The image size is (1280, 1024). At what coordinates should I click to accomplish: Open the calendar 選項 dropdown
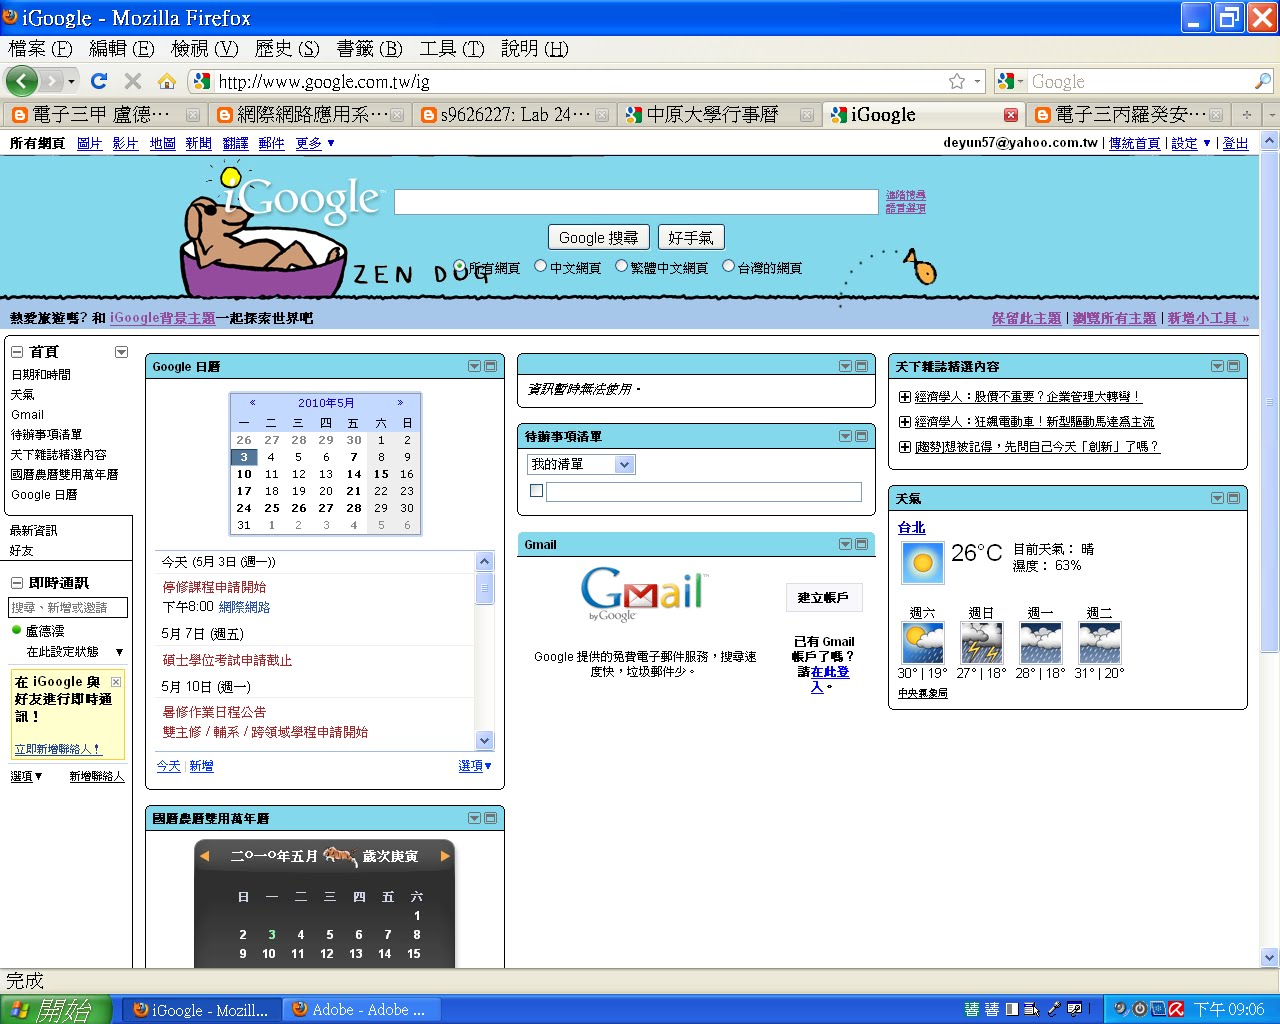[x=475, y=765]
